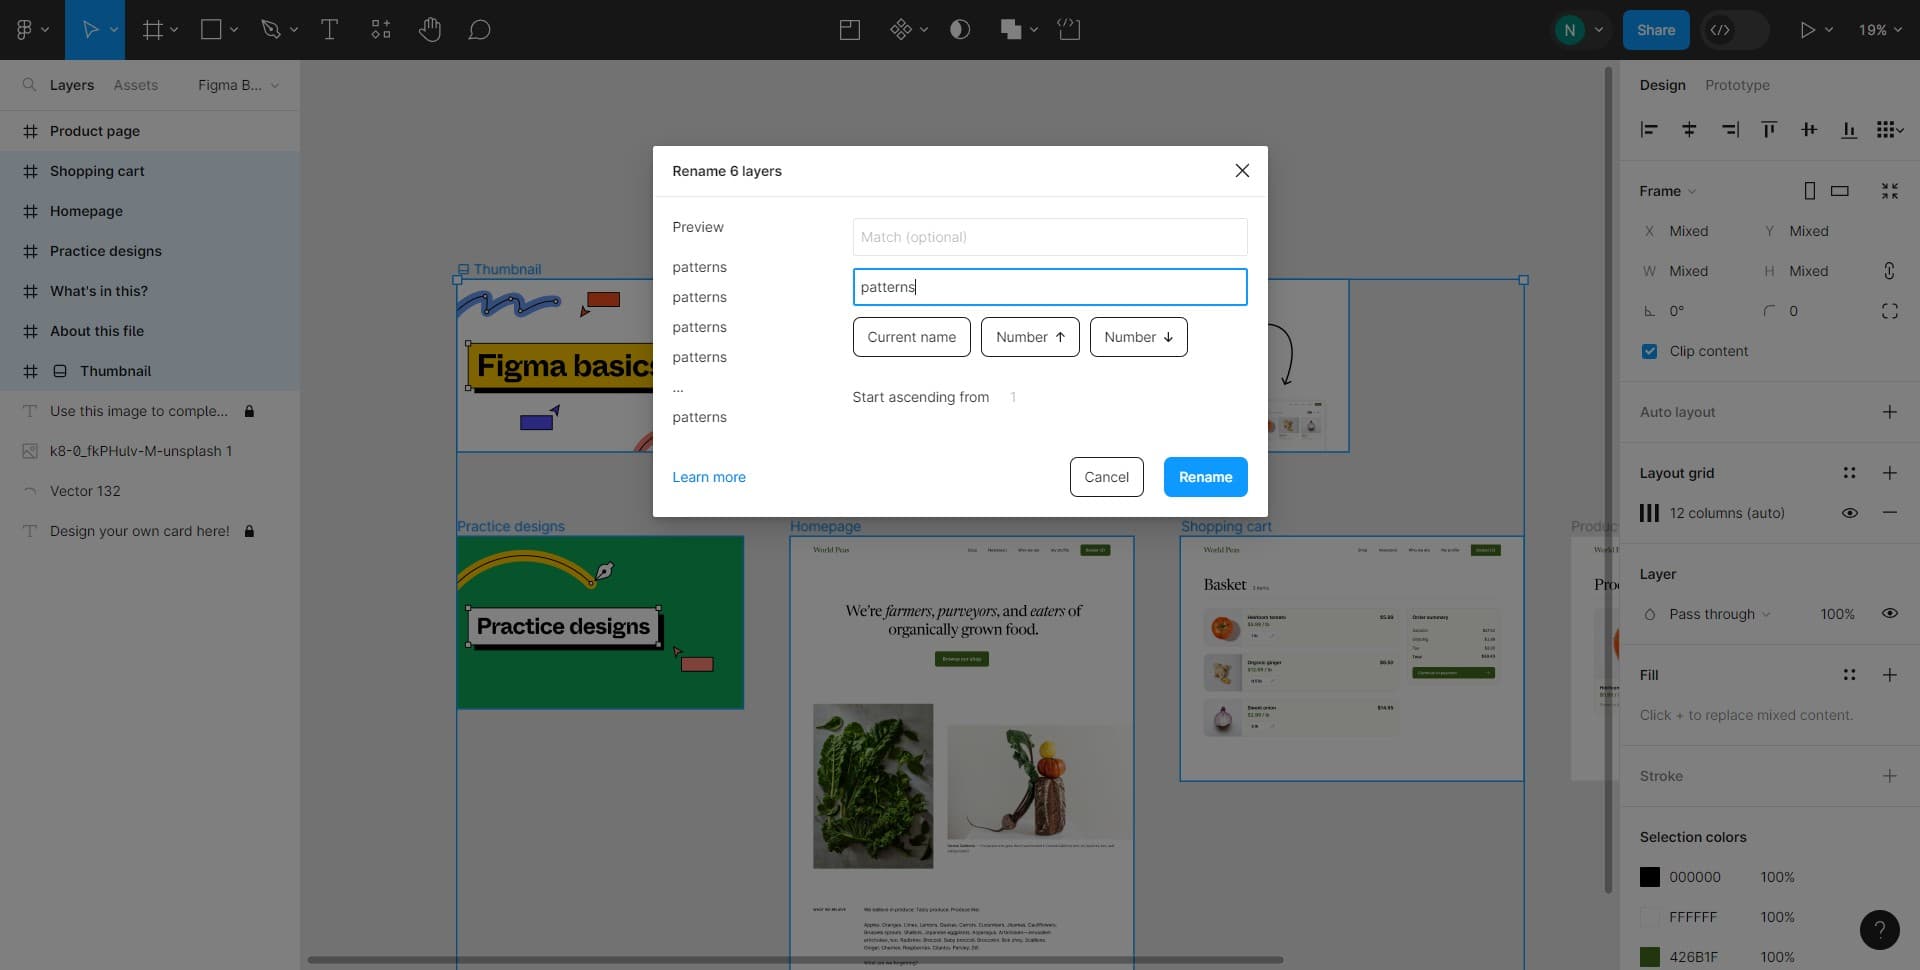Add auto layout with plus icon

(1889, 412)
